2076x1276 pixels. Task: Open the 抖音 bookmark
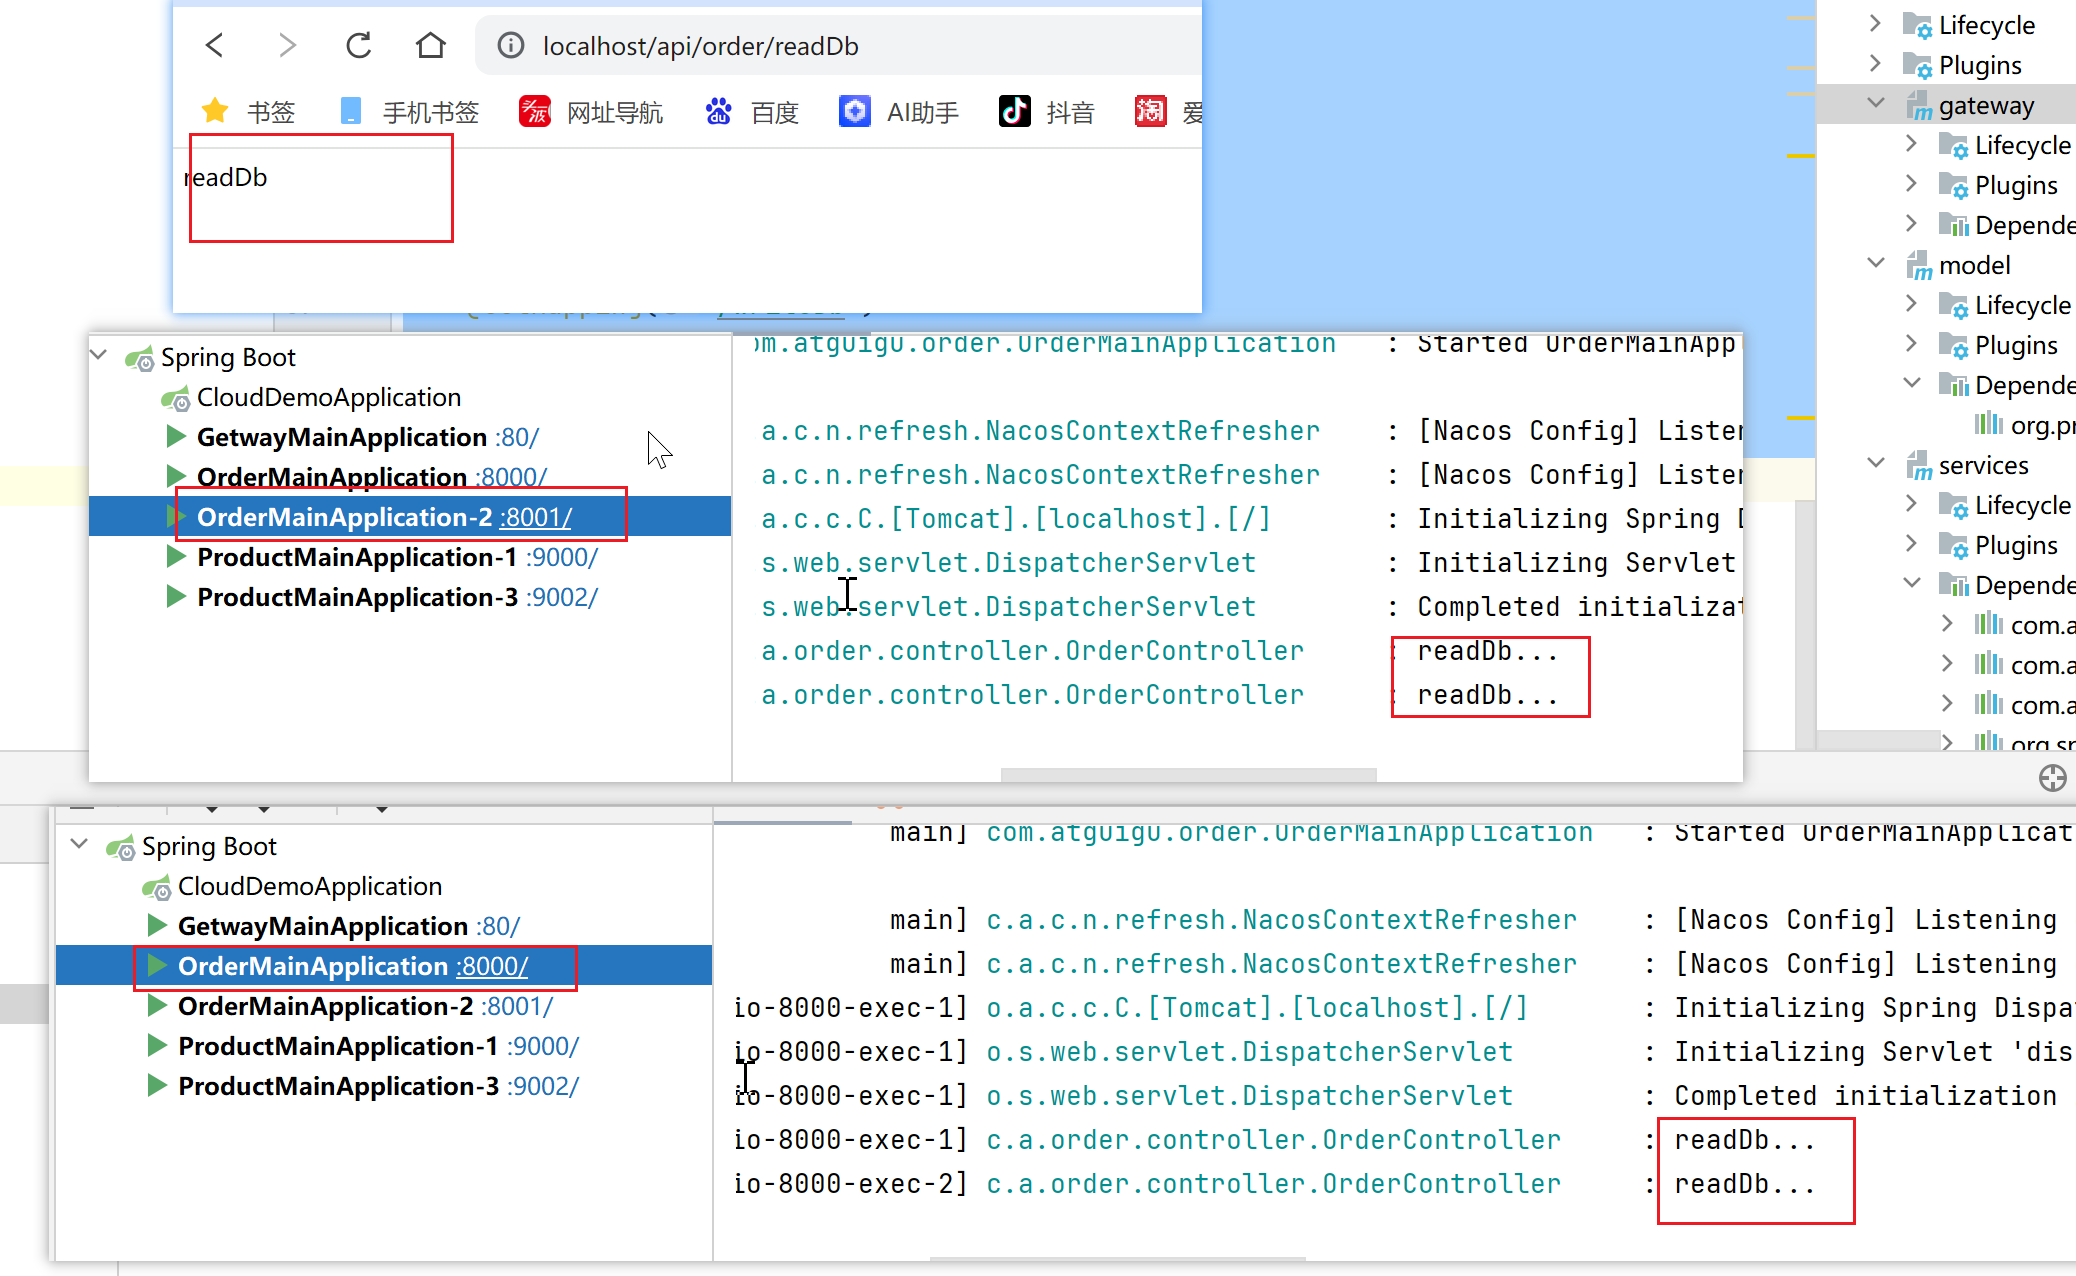coord(1047,111)
